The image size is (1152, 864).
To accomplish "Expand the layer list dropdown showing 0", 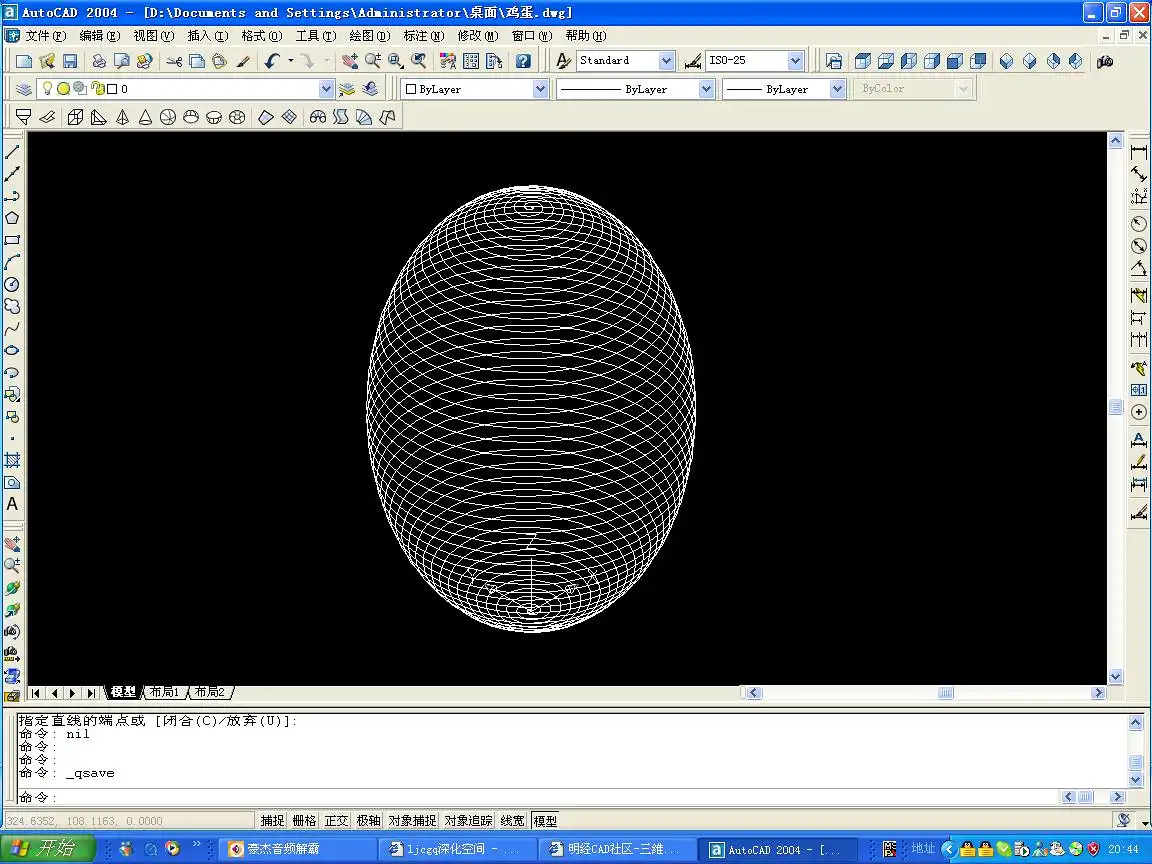I will 326,89.
